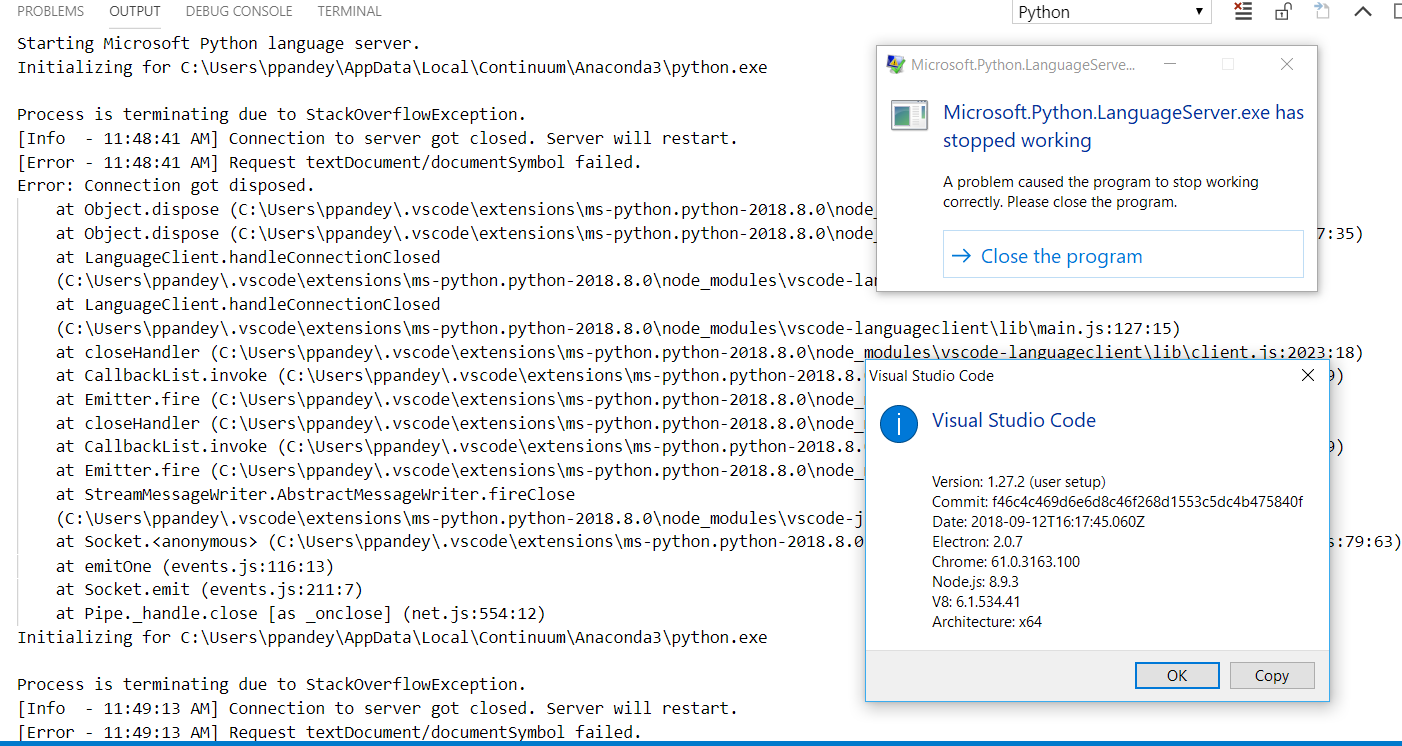Screen dimensions: 1402x746
Task: Toggle the output scroll lock icon
Action: 1283,12
